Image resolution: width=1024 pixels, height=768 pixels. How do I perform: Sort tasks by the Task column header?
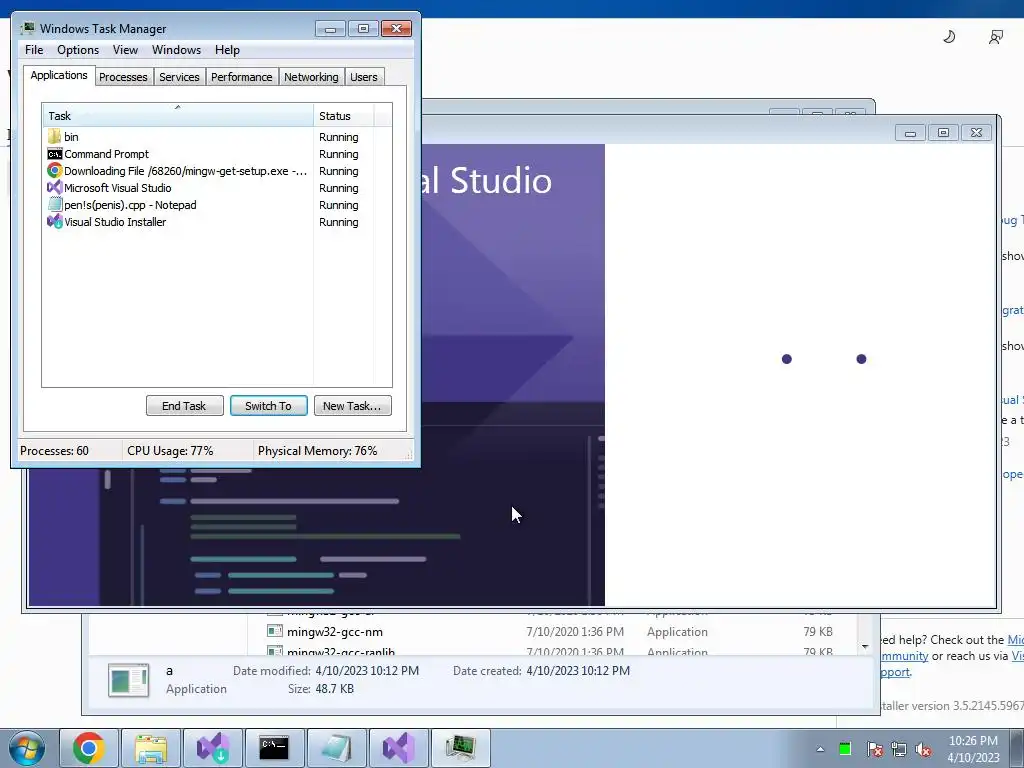(x=178, y=116)
